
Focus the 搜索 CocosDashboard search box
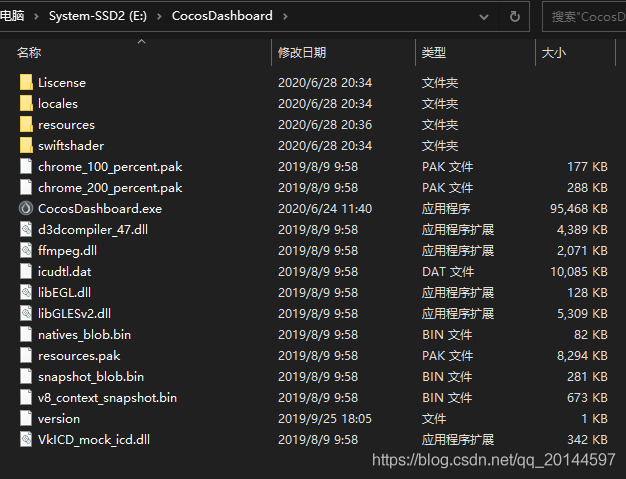coord(584,16)
